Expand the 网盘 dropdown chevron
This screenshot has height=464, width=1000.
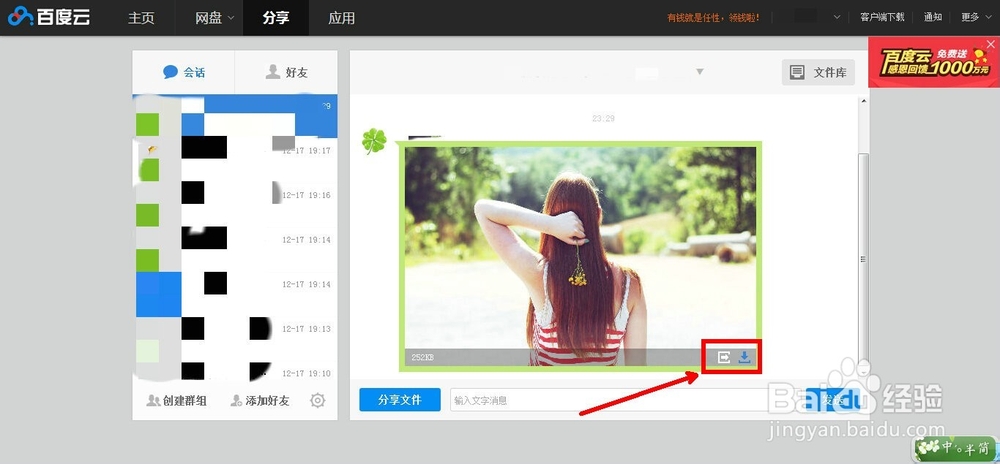point(231,18)
